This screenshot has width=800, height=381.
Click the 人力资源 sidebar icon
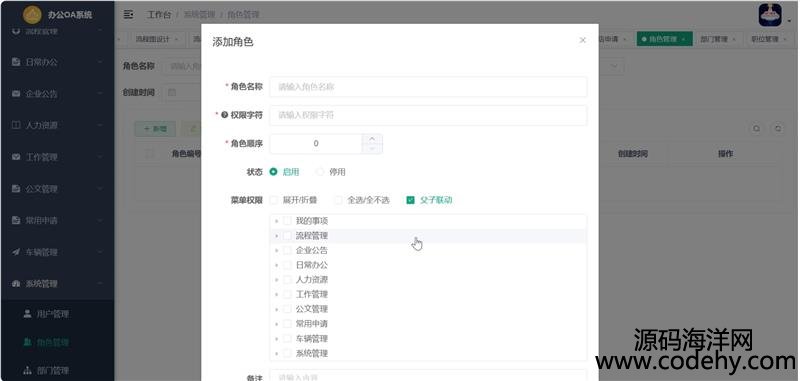click(x=16, y=125)
